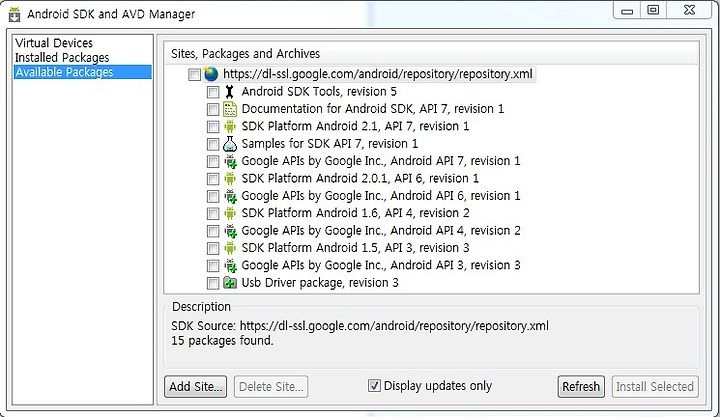Screen dimensions: 720x417
Task: Click the Refresh button
Action: (x=581, y=387)
